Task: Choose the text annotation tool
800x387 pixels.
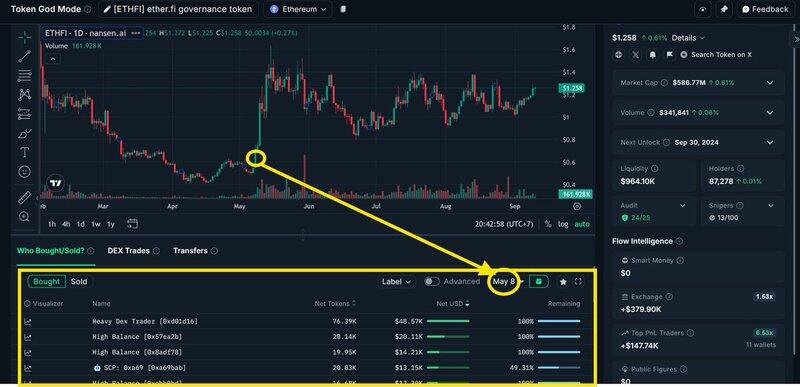Action: point(24,152)
